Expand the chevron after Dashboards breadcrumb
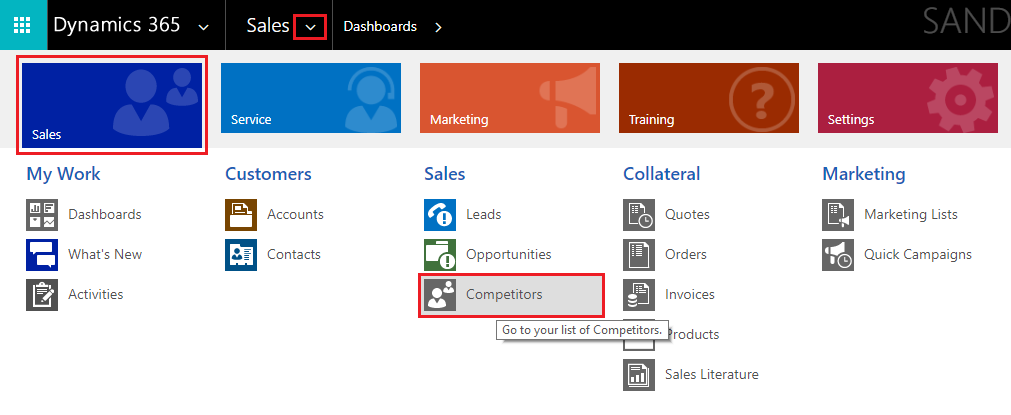This screenshot has height=415, width=1011. pos(438,27)
